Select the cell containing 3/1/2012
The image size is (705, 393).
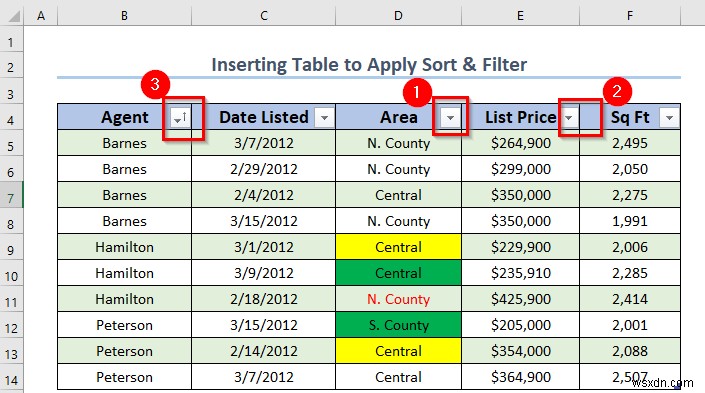(x=263, y=247)
